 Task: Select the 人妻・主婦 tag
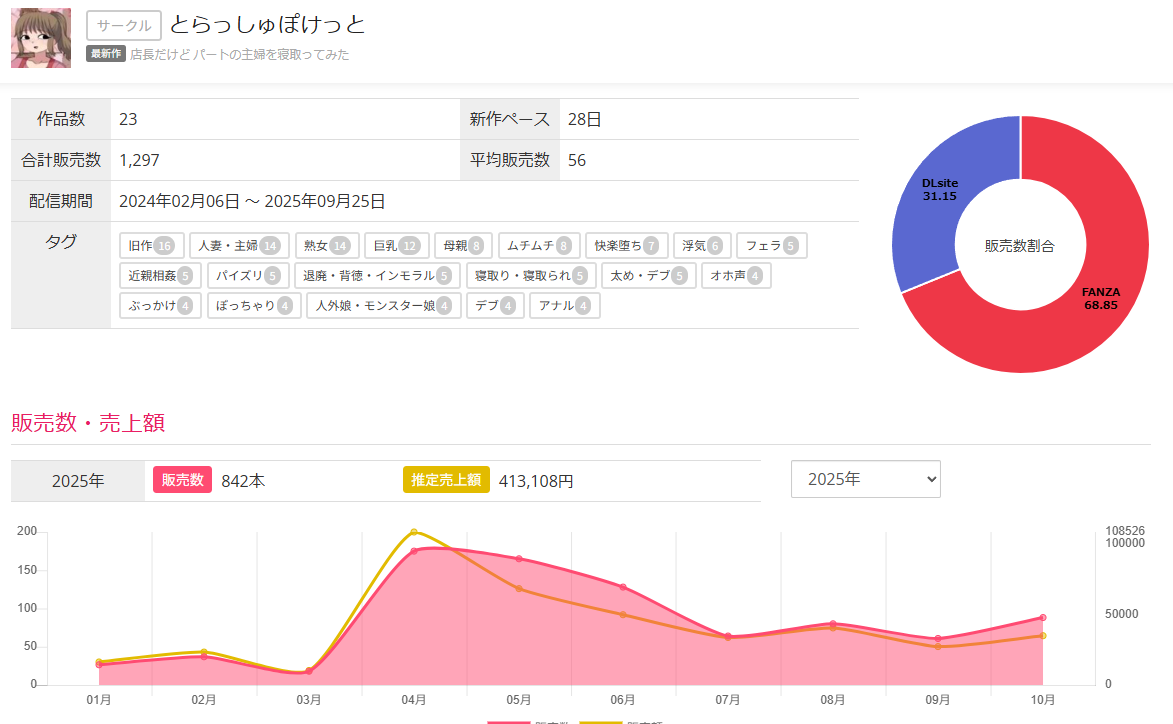[x=239, y=245]
